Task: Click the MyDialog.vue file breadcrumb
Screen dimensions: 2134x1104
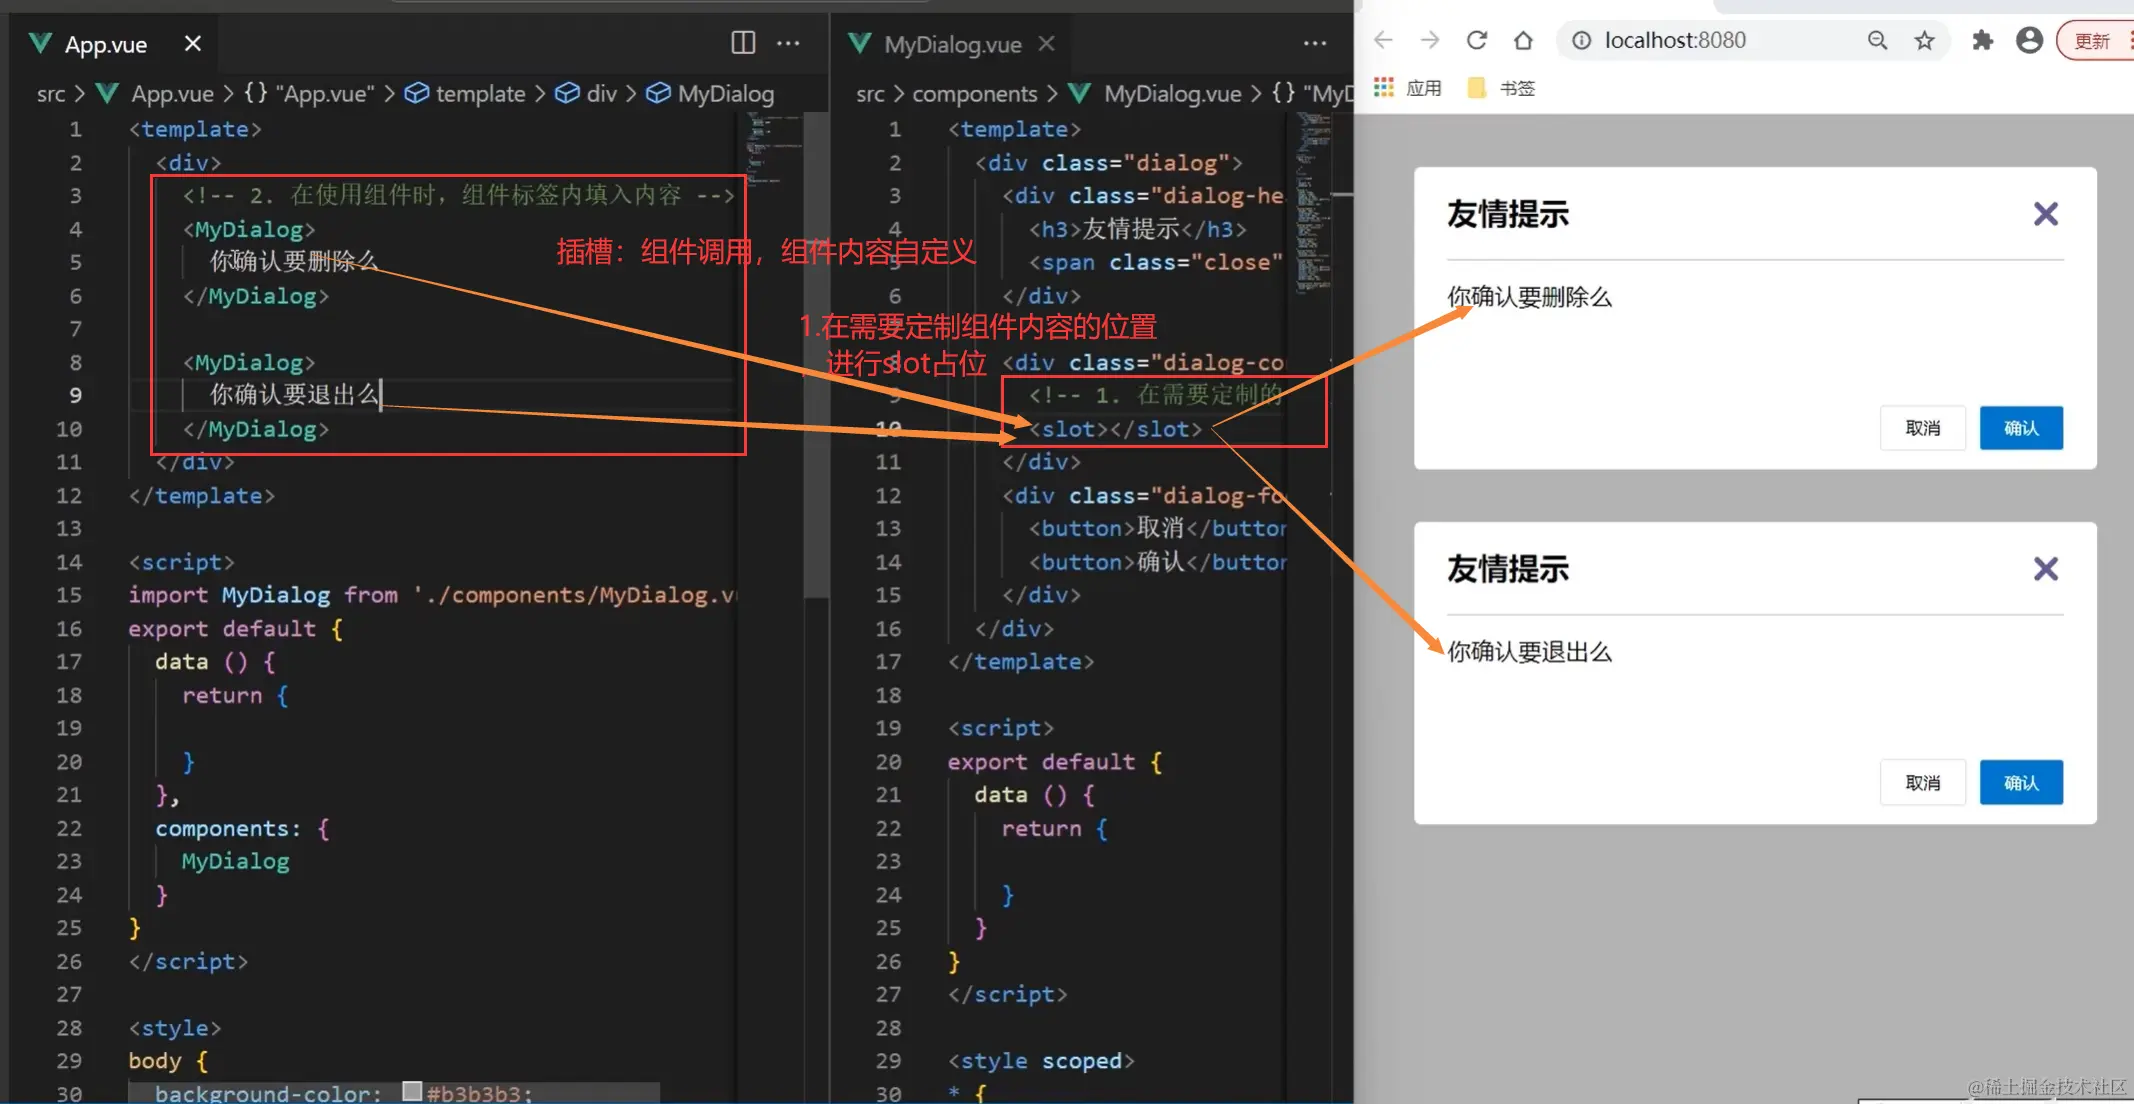Action: [1156, 94]
